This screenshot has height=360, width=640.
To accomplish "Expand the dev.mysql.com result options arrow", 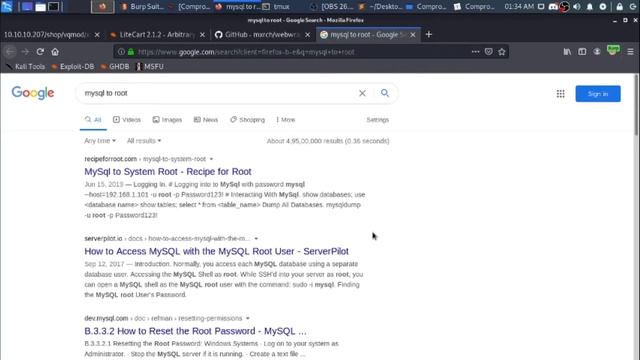I will pyautogui.click(x=247, y=318).
